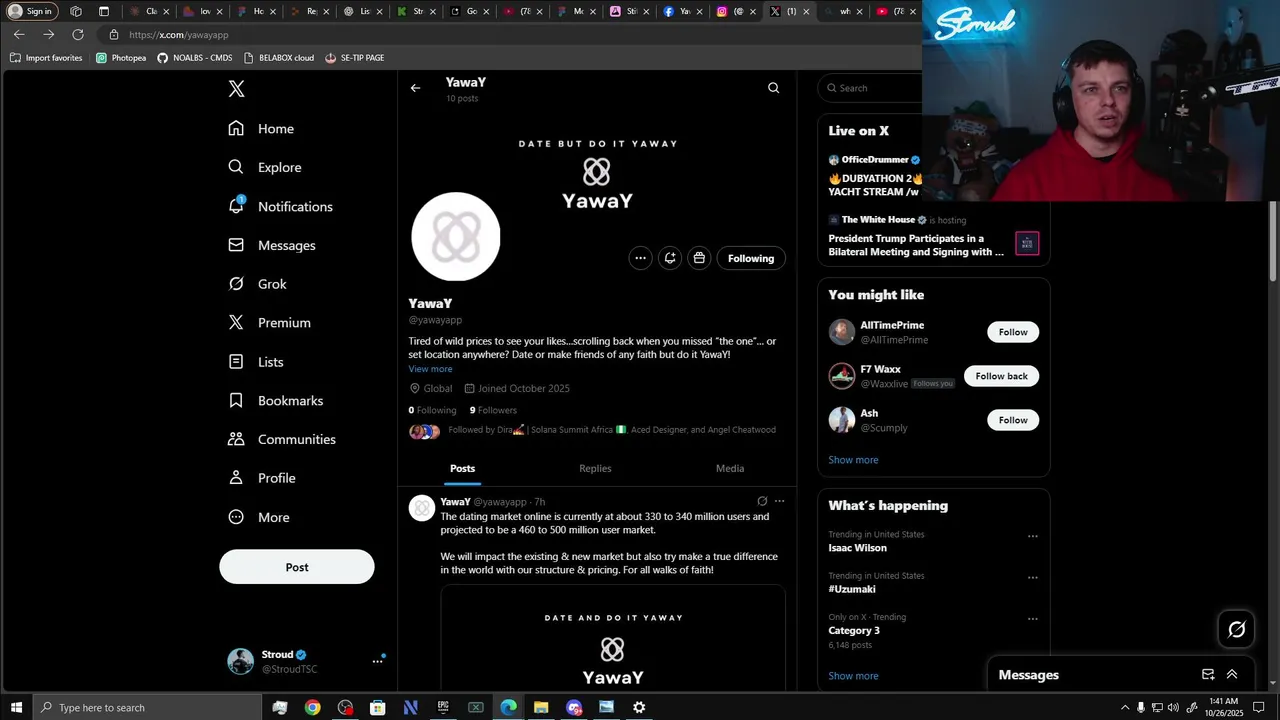This screenshot has width=1280, height=720.
Task: Switch to the Replies tab
Action: pos(595,468)
